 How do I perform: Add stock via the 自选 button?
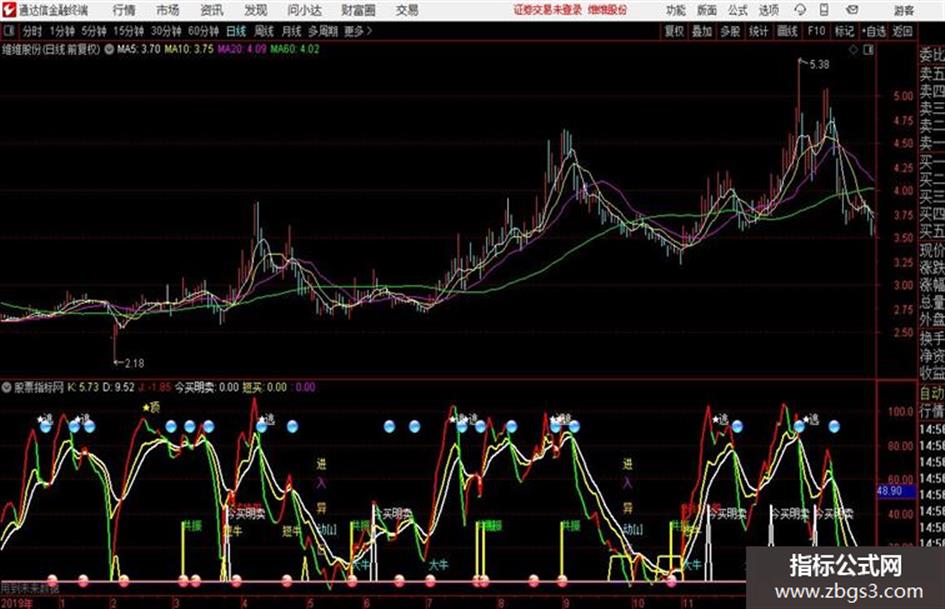(x=874, y=31)
